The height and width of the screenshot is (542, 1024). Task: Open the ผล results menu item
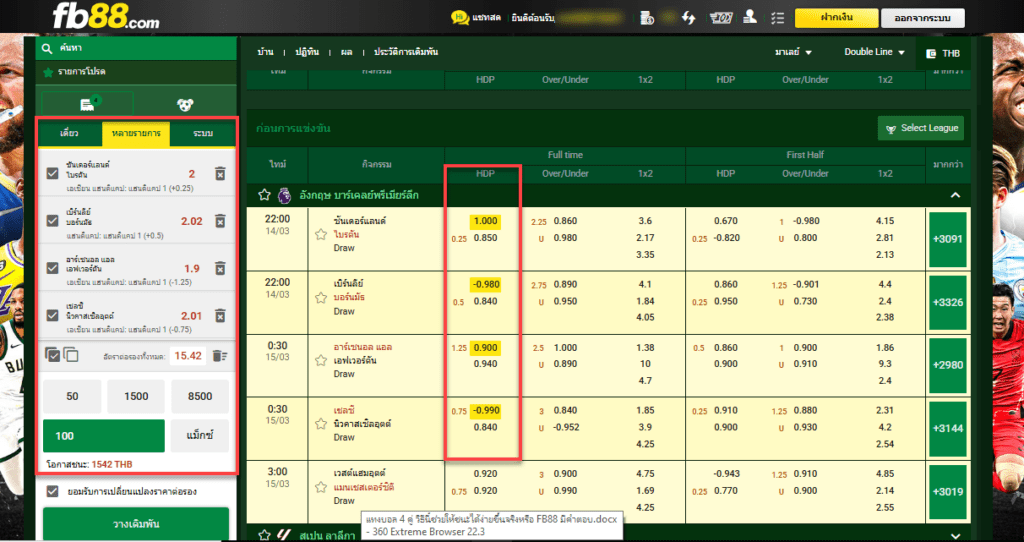click(347, 52)
